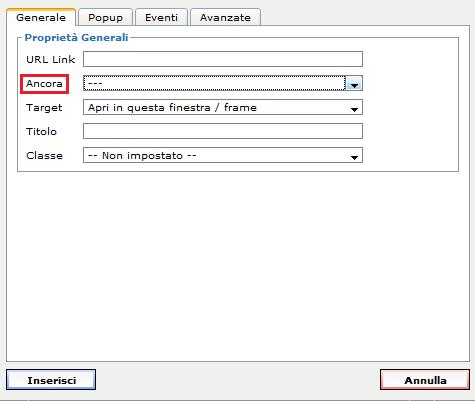
Task: Cancel with the Annulla button
Action: tap(425, 380)
